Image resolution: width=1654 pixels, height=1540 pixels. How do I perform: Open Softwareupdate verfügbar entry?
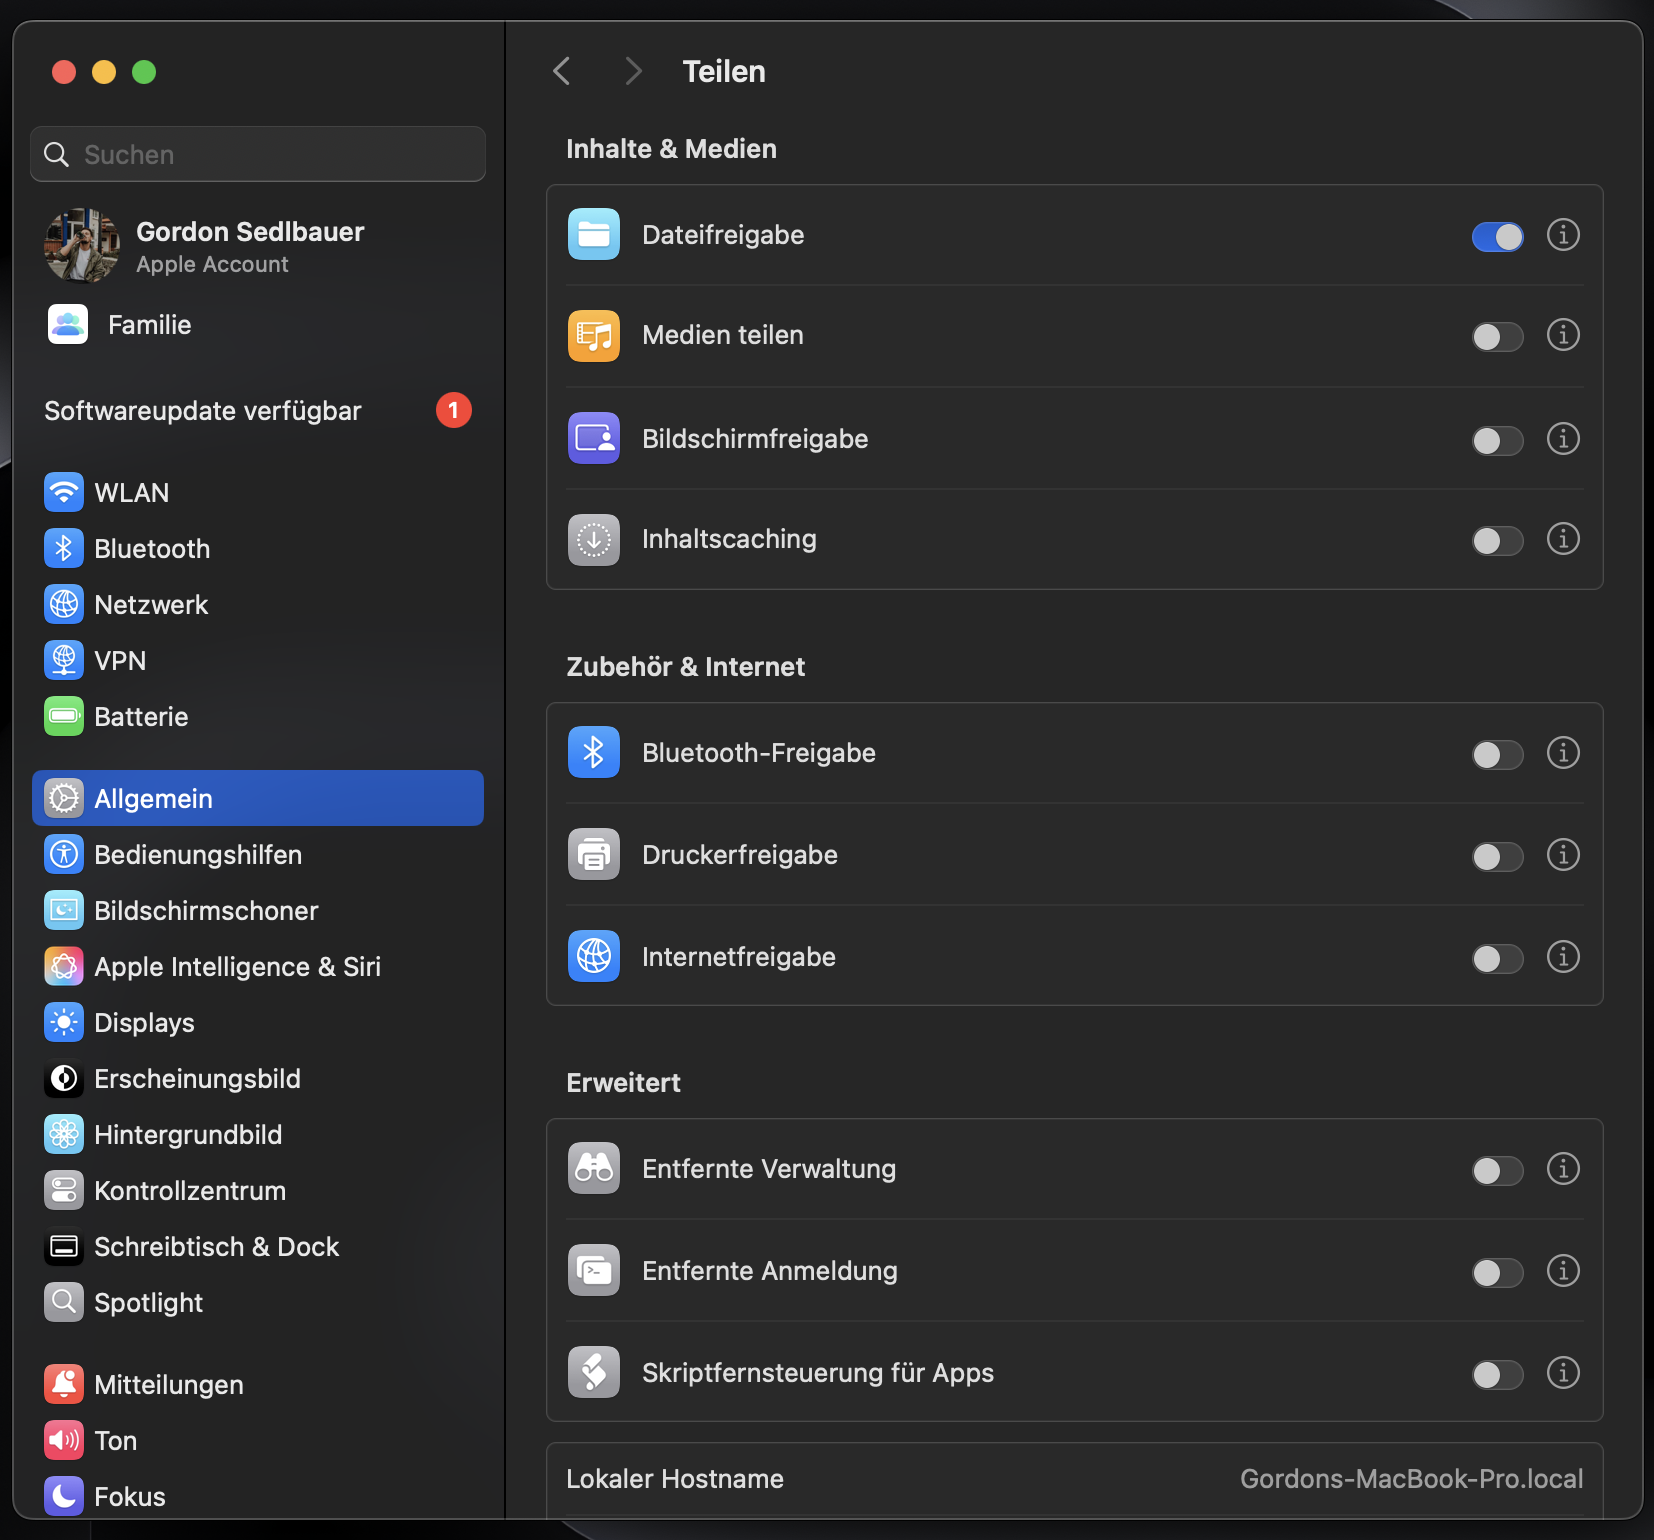(x=258, y=410)
